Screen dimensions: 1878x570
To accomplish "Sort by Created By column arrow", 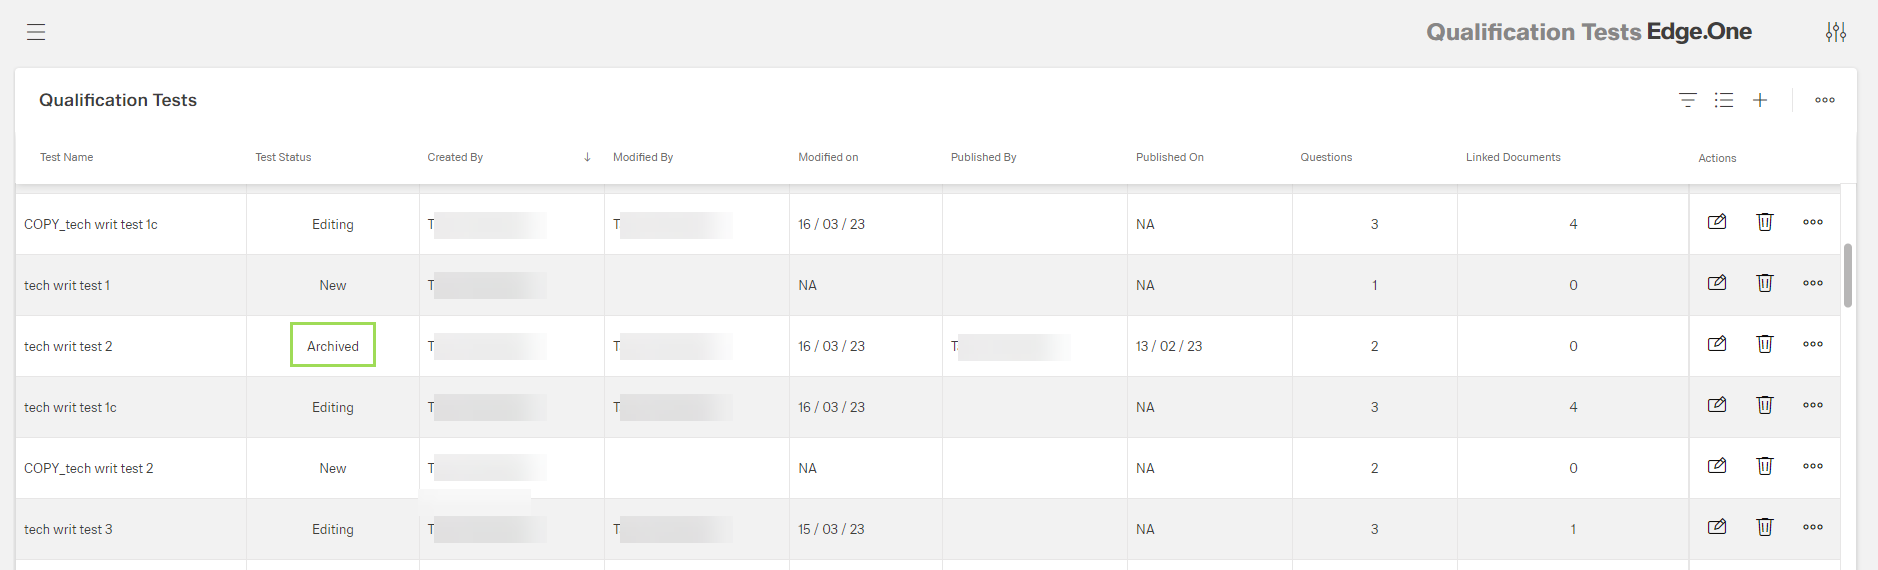I will click(x=587, y=157).
